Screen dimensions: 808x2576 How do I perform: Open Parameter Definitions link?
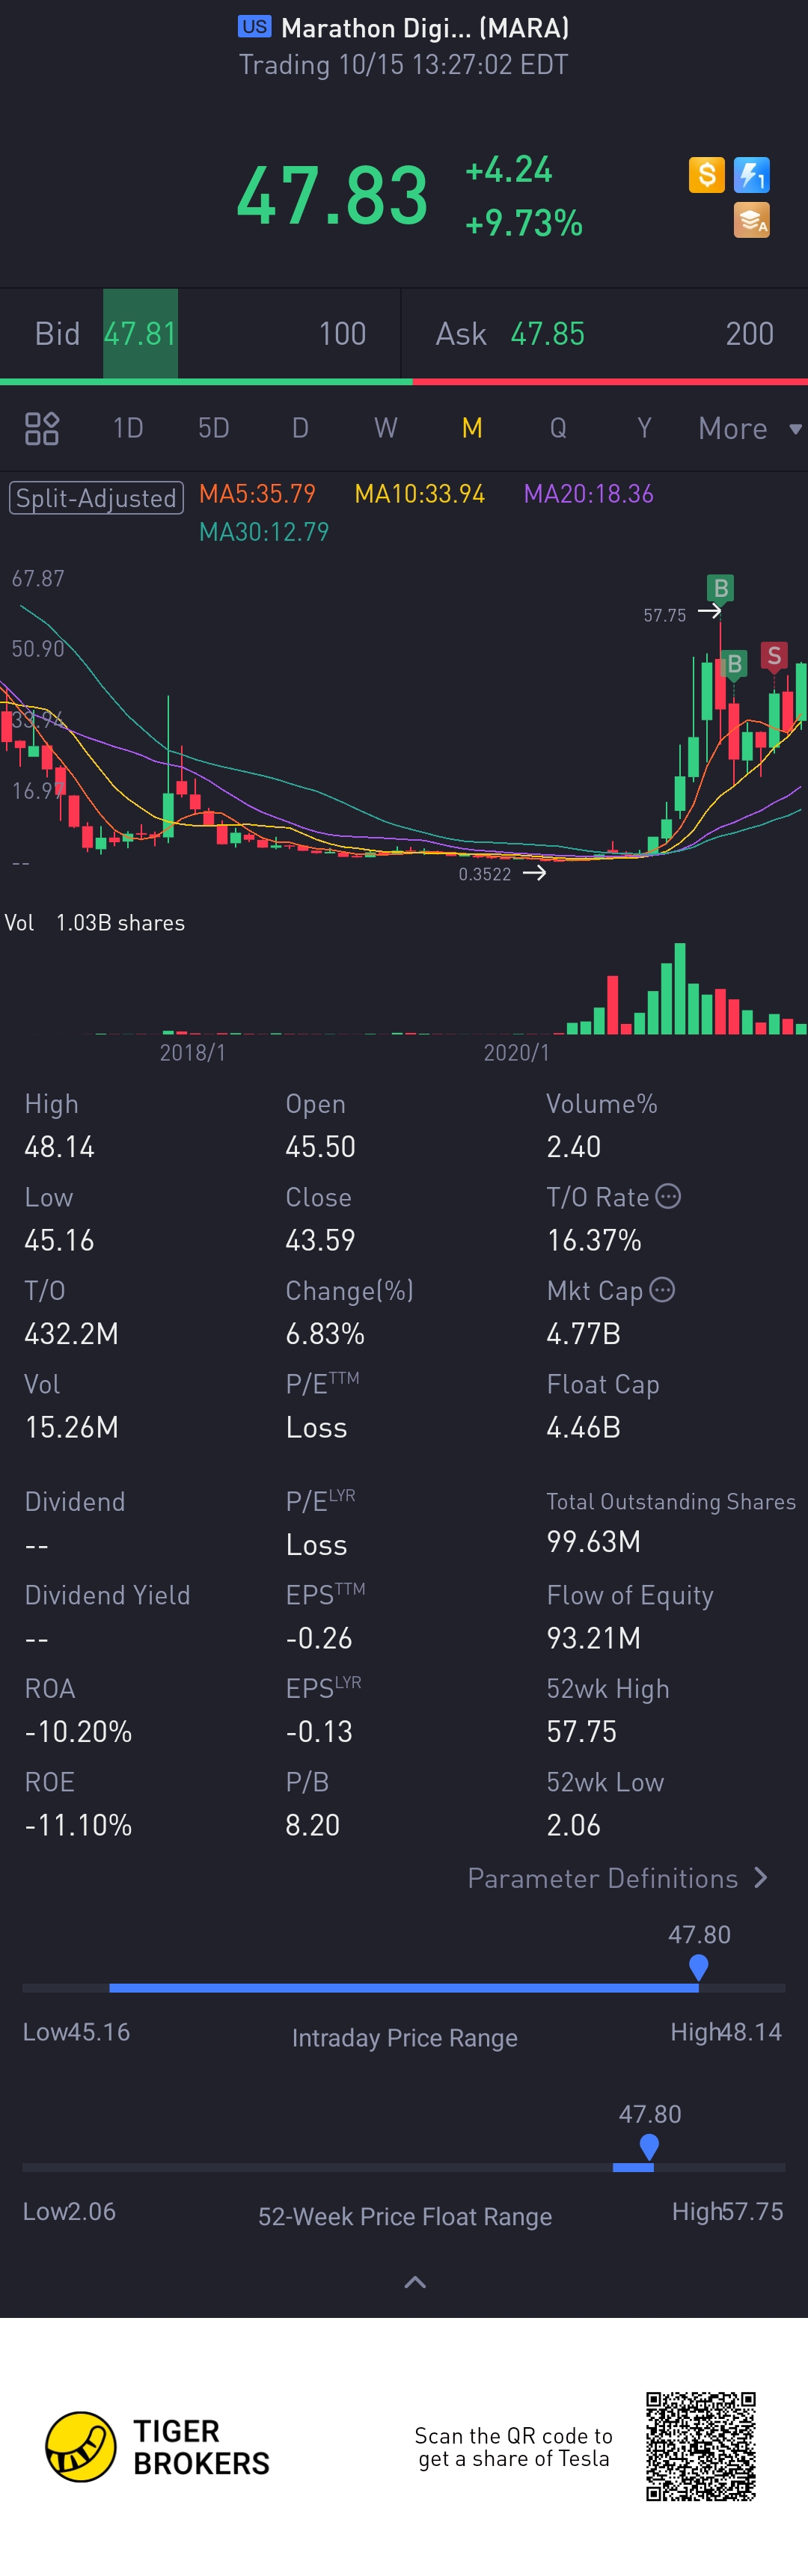pyautogui.click(x=617, y=1878)
